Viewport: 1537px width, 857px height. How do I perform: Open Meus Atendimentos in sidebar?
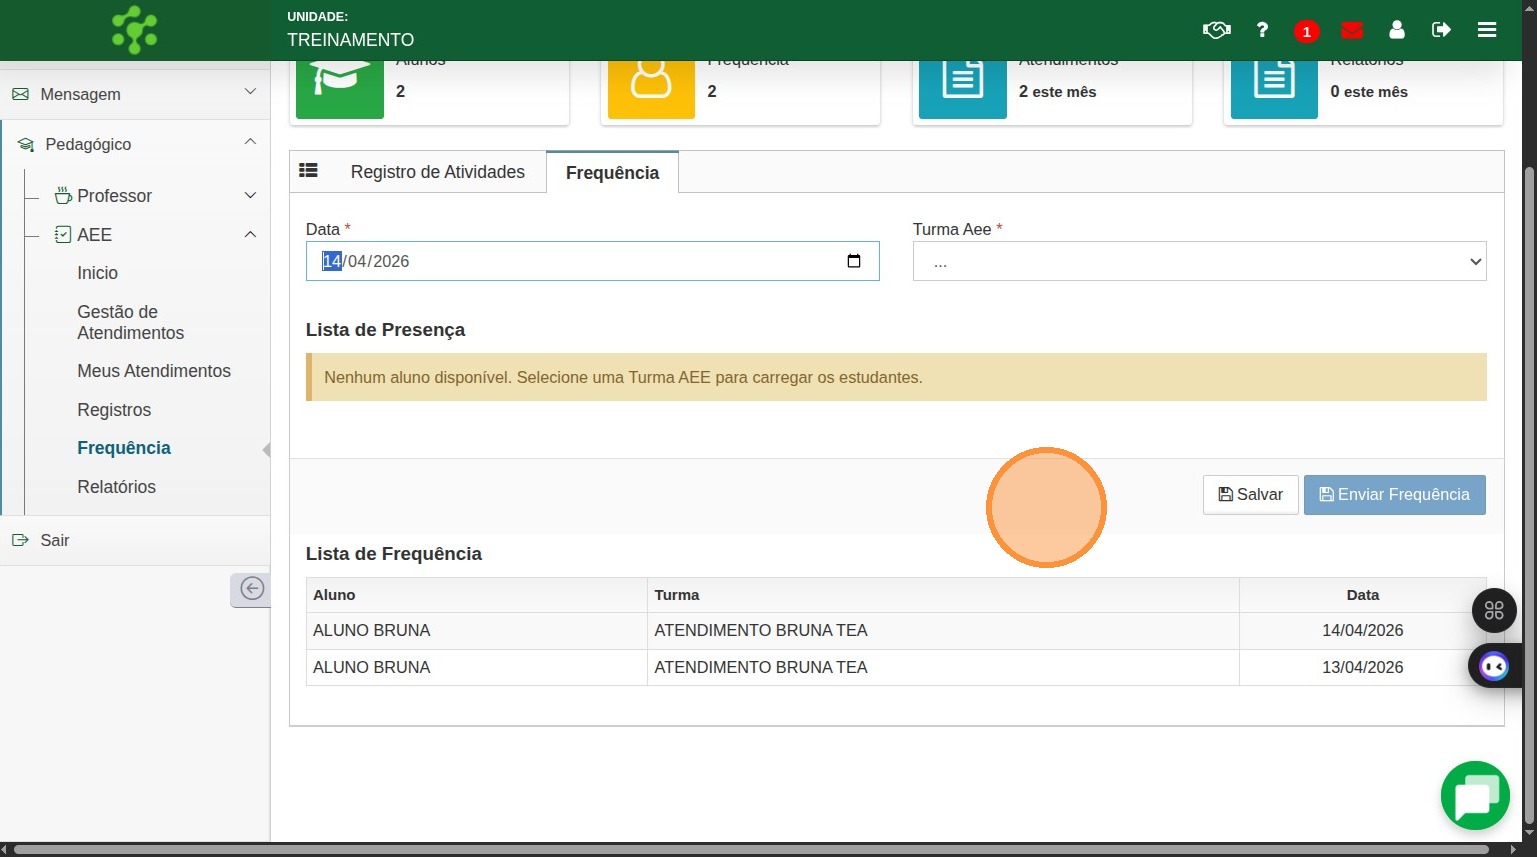(154, 371)
